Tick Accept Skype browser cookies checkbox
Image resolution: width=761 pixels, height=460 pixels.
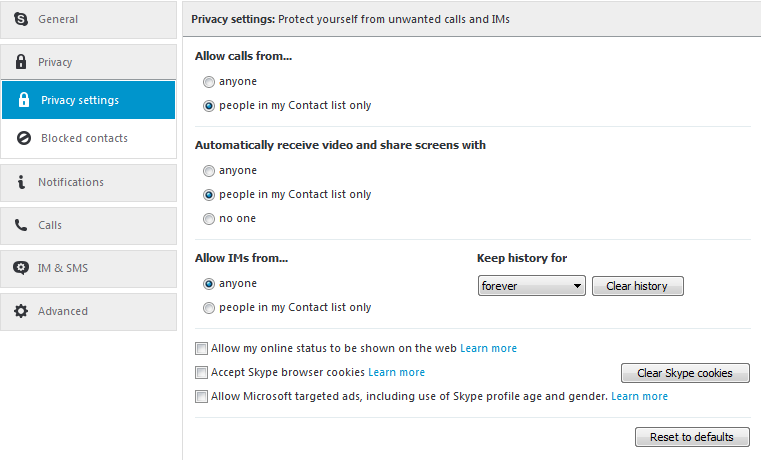pos(202,373)
